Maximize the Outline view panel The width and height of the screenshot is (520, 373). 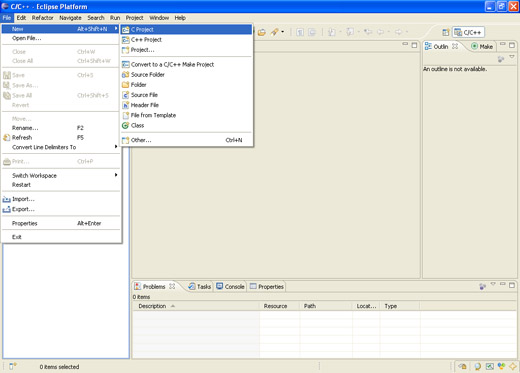click(512, 45)
